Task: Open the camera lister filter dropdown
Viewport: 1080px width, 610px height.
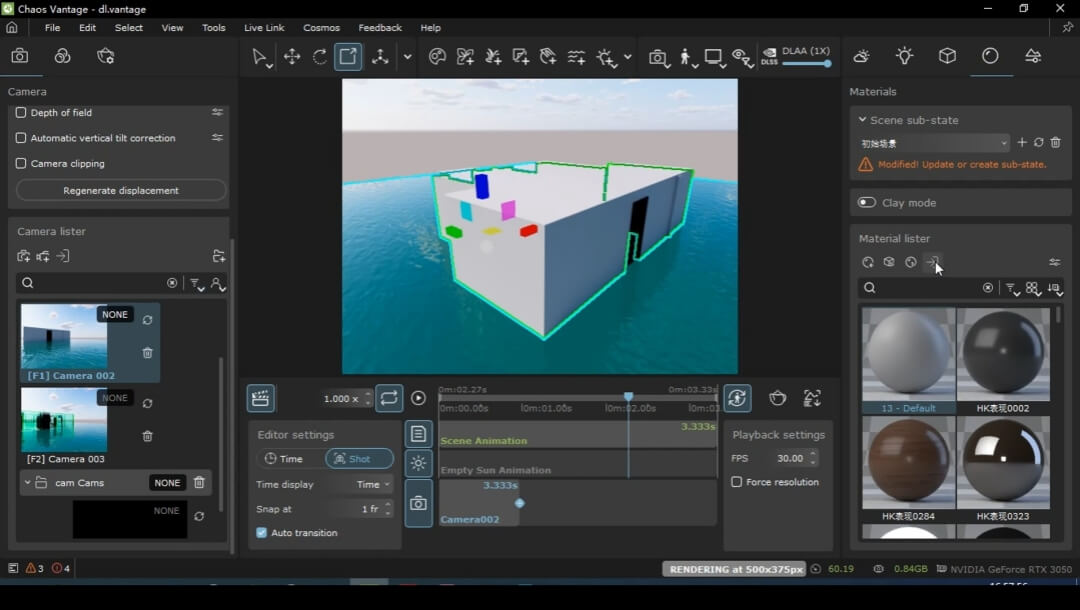Action: click(197, 284)
